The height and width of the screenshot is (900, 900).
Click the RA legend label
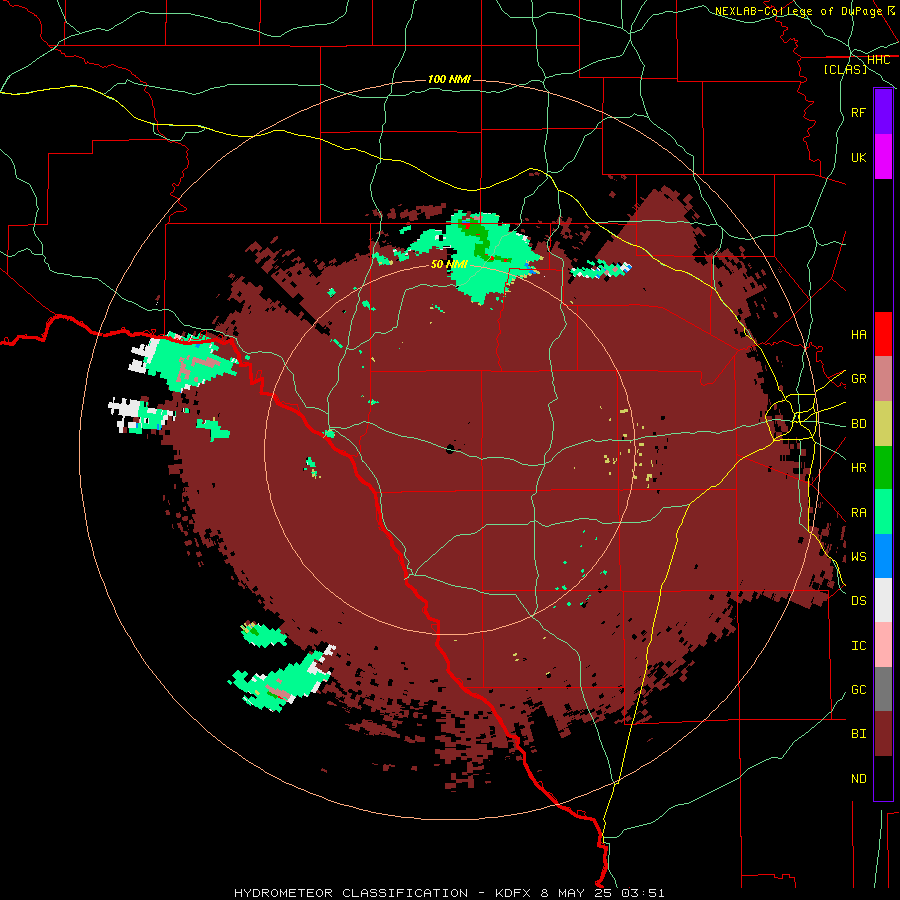point(858,513)
